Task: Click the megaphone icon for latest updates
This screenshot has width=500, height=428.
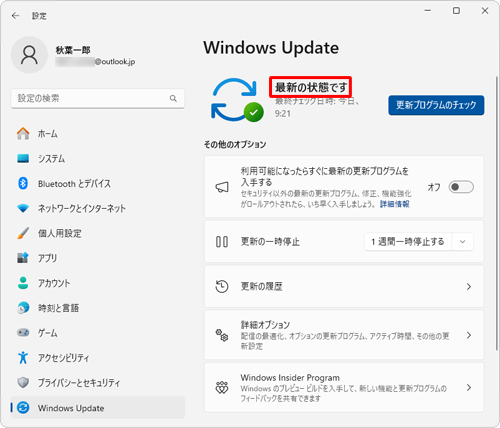Action: click(x=222, y=187)
